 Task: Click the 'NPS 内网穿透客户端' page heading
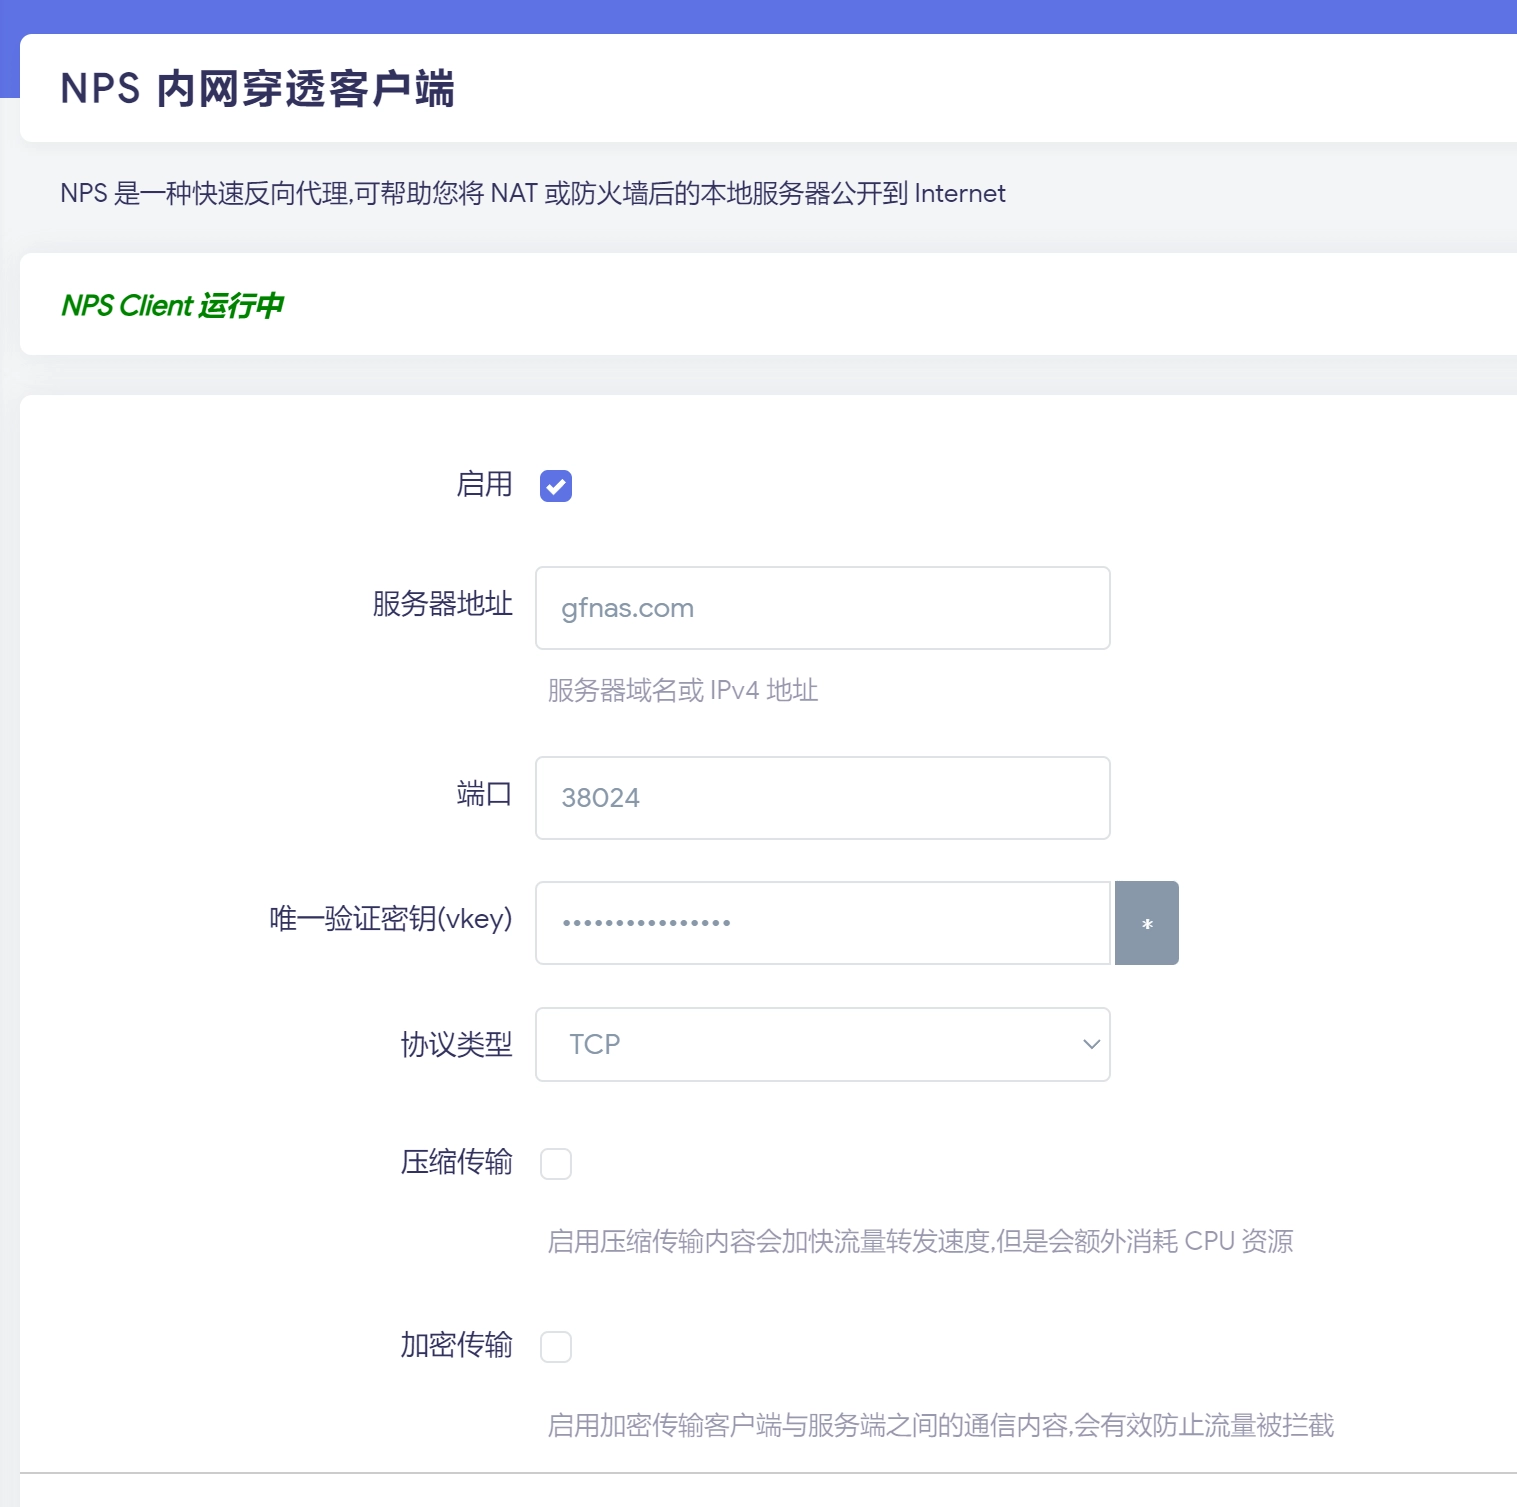257,88
